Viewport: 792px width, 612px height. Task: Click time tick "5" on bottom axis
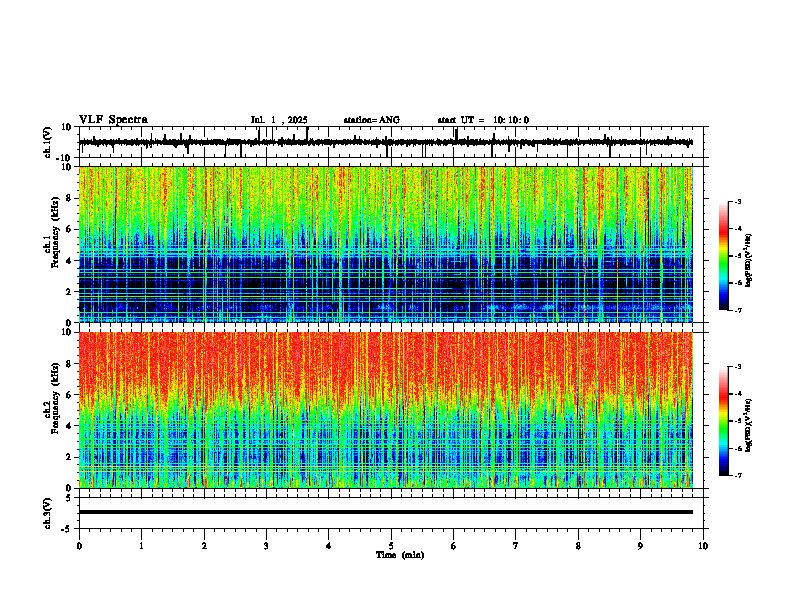click(391, 546)
